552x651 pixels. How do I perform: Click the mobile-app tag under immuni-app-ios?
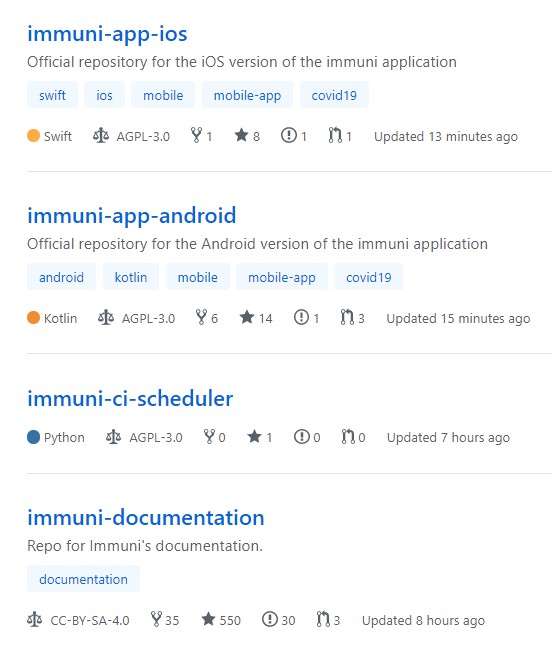tap(247, 95)
